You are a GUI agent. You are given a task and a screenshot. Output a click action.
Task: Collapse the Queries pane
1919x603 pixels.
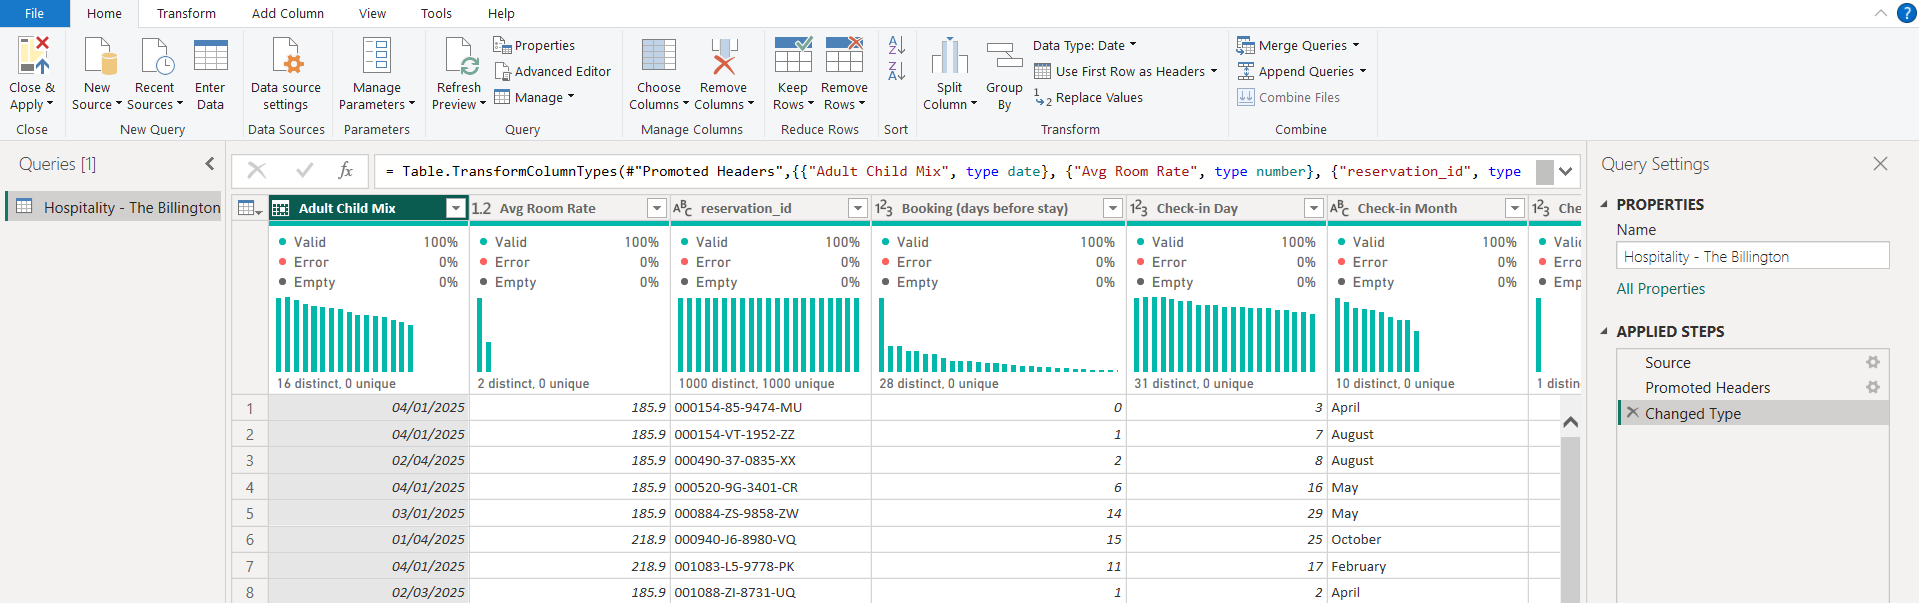(209, 164)
